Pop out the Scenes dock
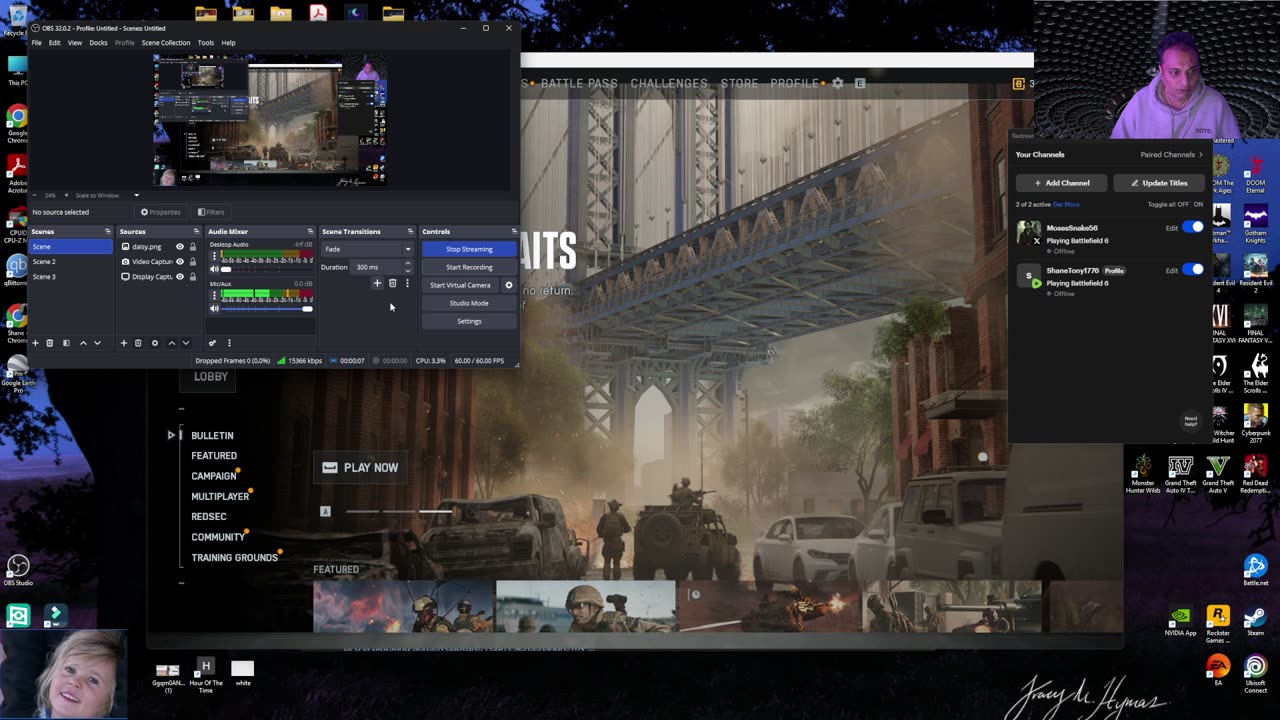 point(108,232)
